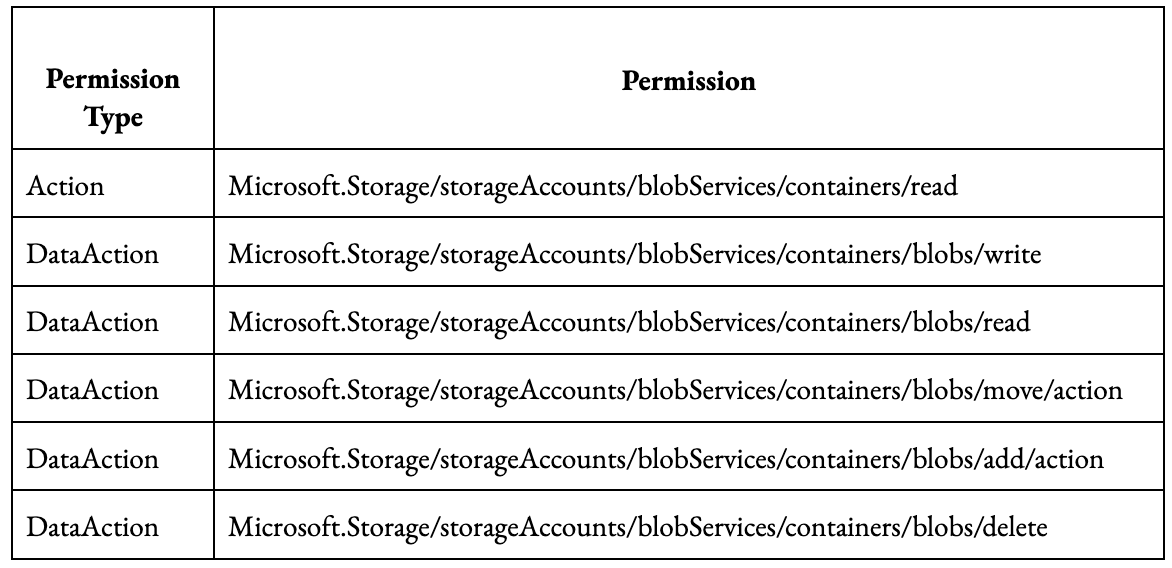This screenshot has height=568, width=1172.
Task: Select the 'Action' permission type cell
Action: [67, 187]
